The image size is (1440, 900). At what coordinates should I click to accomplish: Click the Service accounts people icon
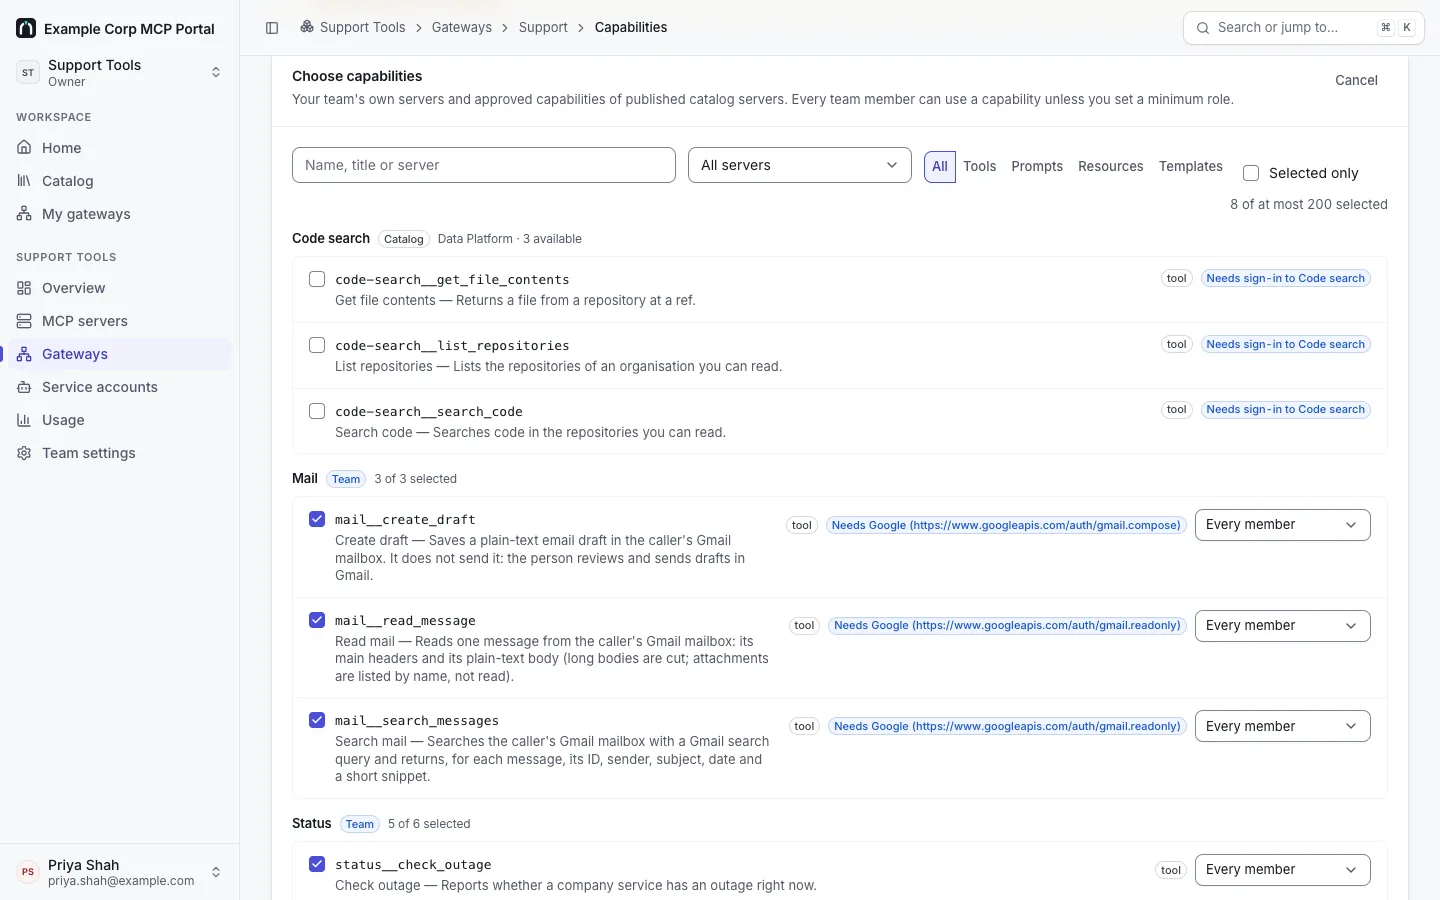(24, 387)
